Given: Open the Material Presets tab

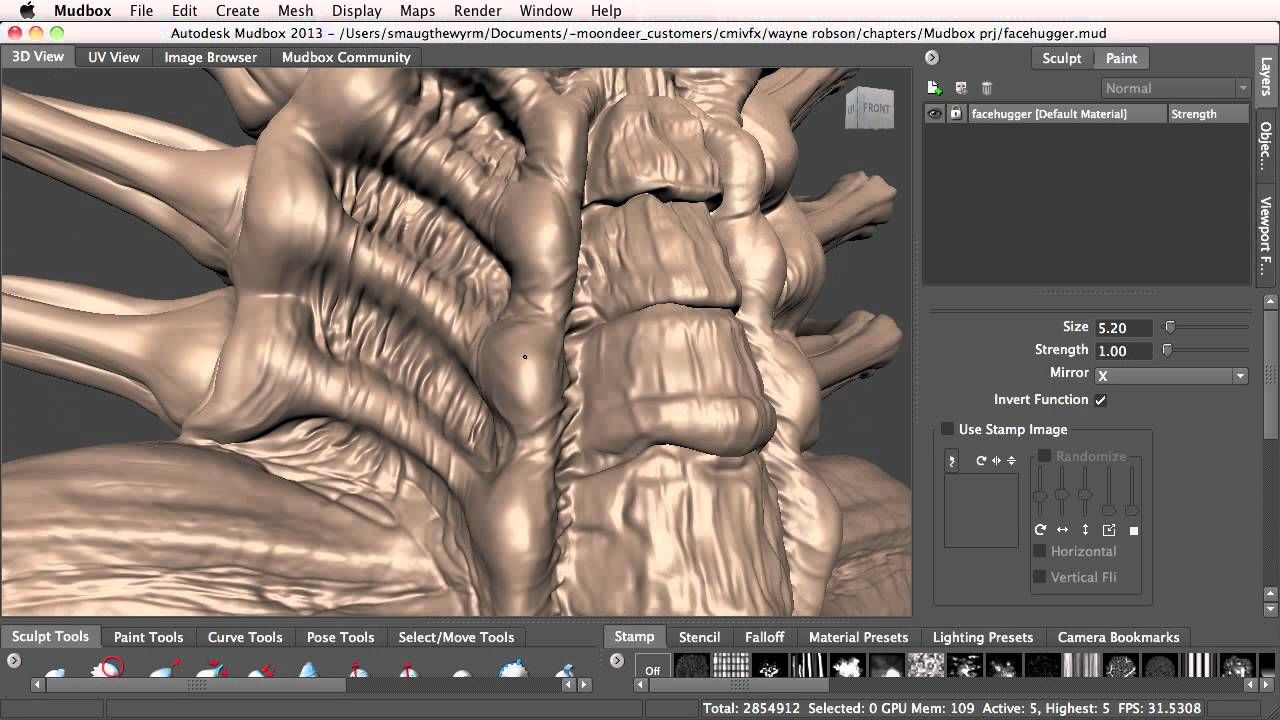Looking at the screenshot, I should tap(859, 637).
